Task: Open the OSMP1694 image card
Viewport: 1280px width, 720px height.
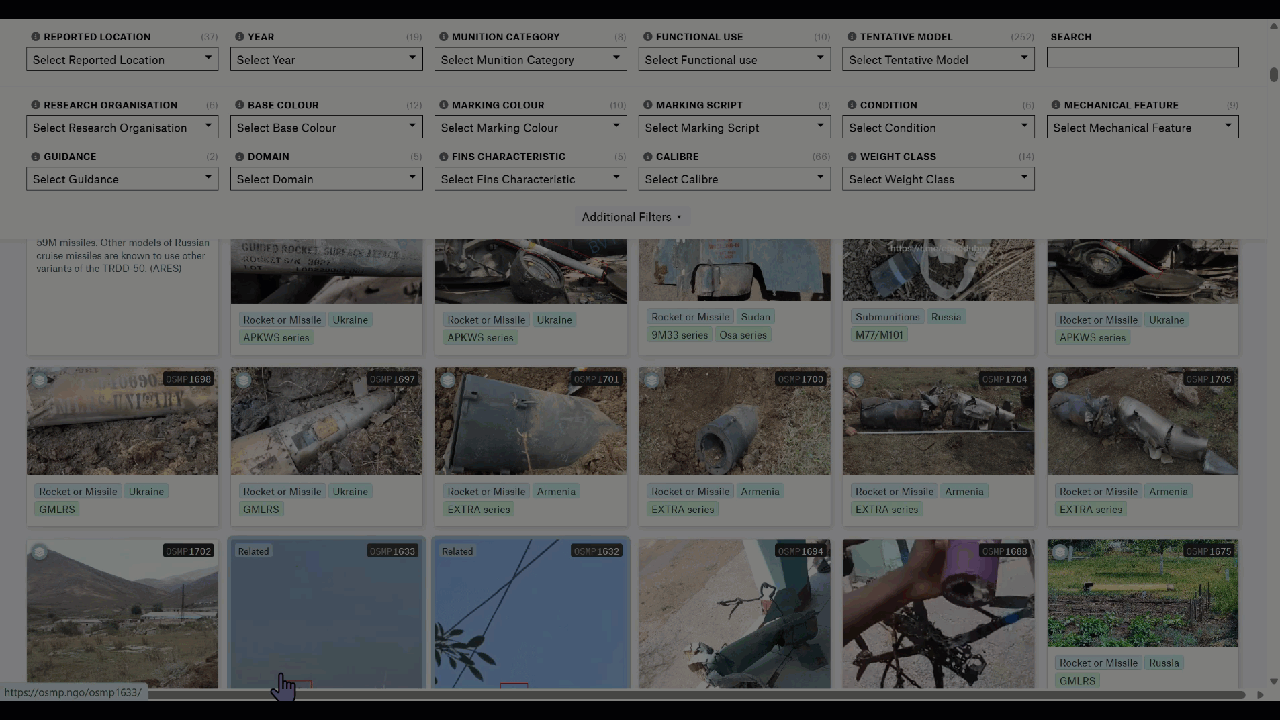Action: coord(734,613)
